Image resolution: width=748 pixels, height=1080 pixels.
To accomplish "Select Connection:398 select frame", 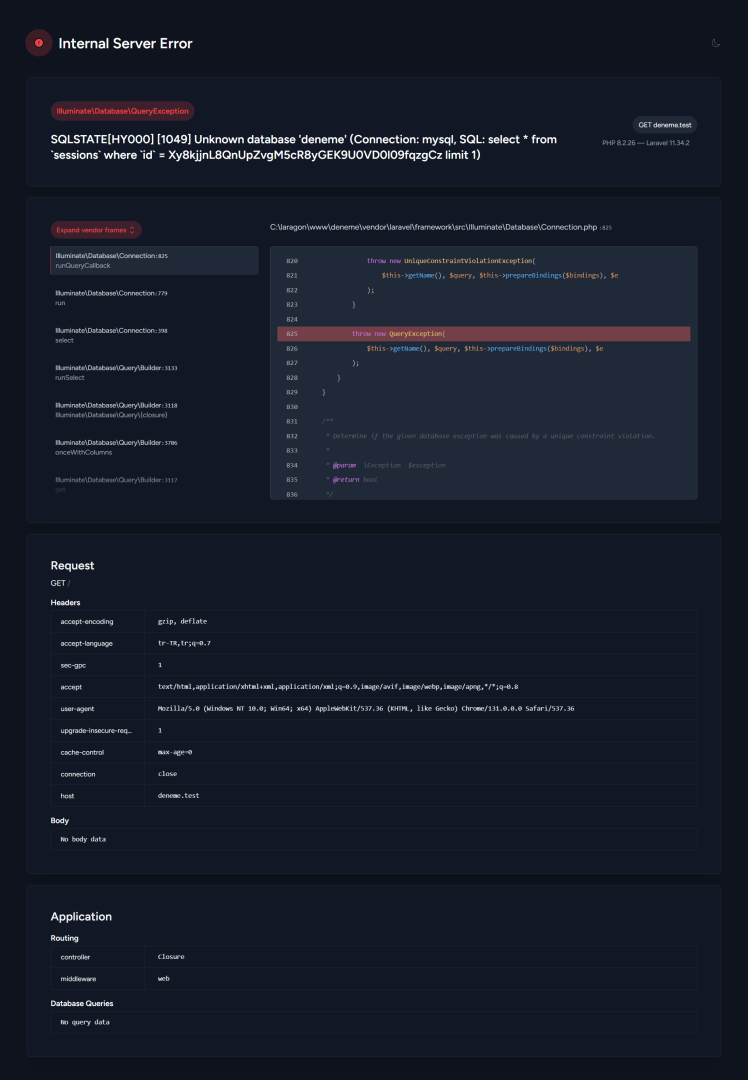I will coord(154,335).
